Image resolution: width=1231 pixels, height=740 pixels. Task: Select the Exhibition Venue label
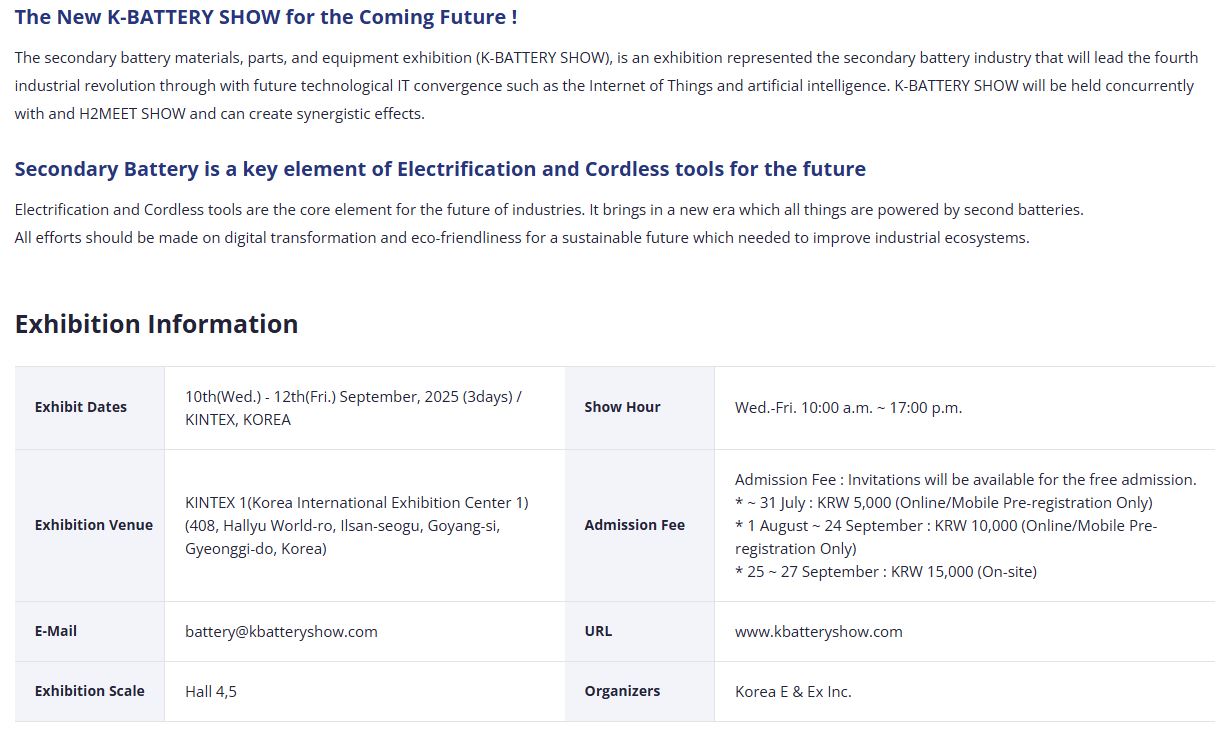tap(94, 525)
